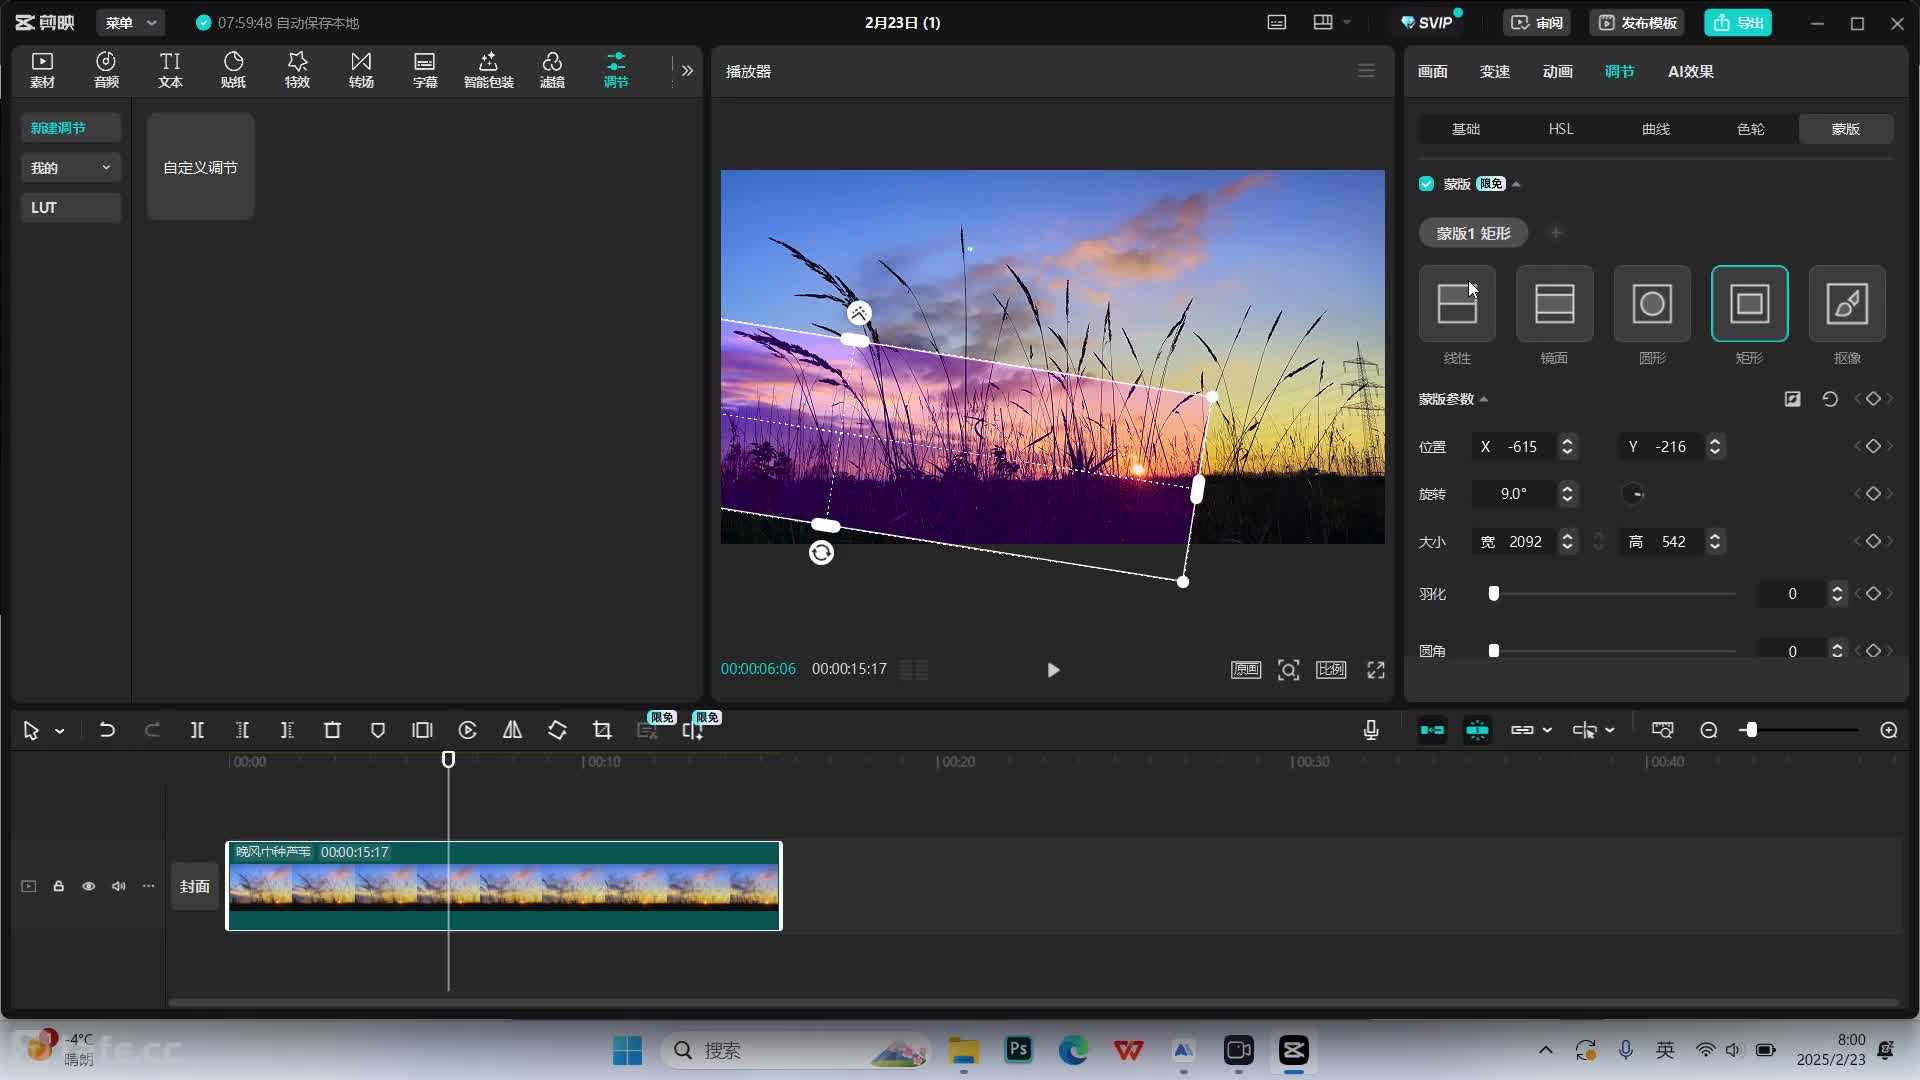Play the preview video

1053,670
